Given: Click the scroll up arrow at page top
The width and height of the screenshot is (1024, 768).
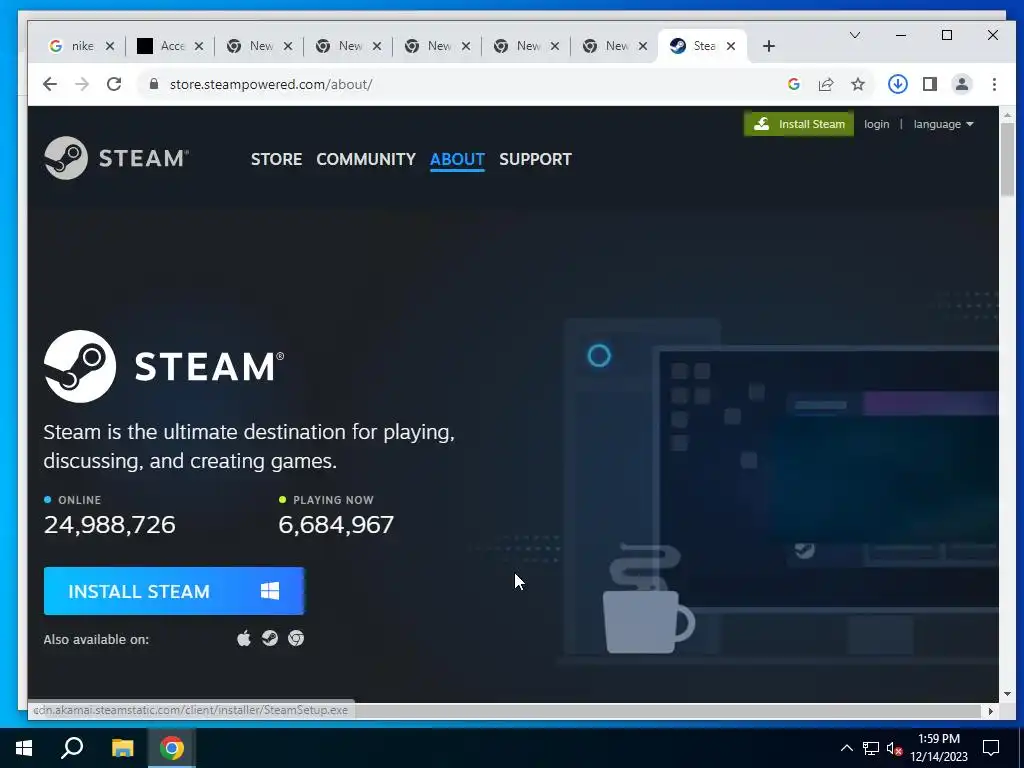Looking at the screenshot, I should (x=1007, y=115).
